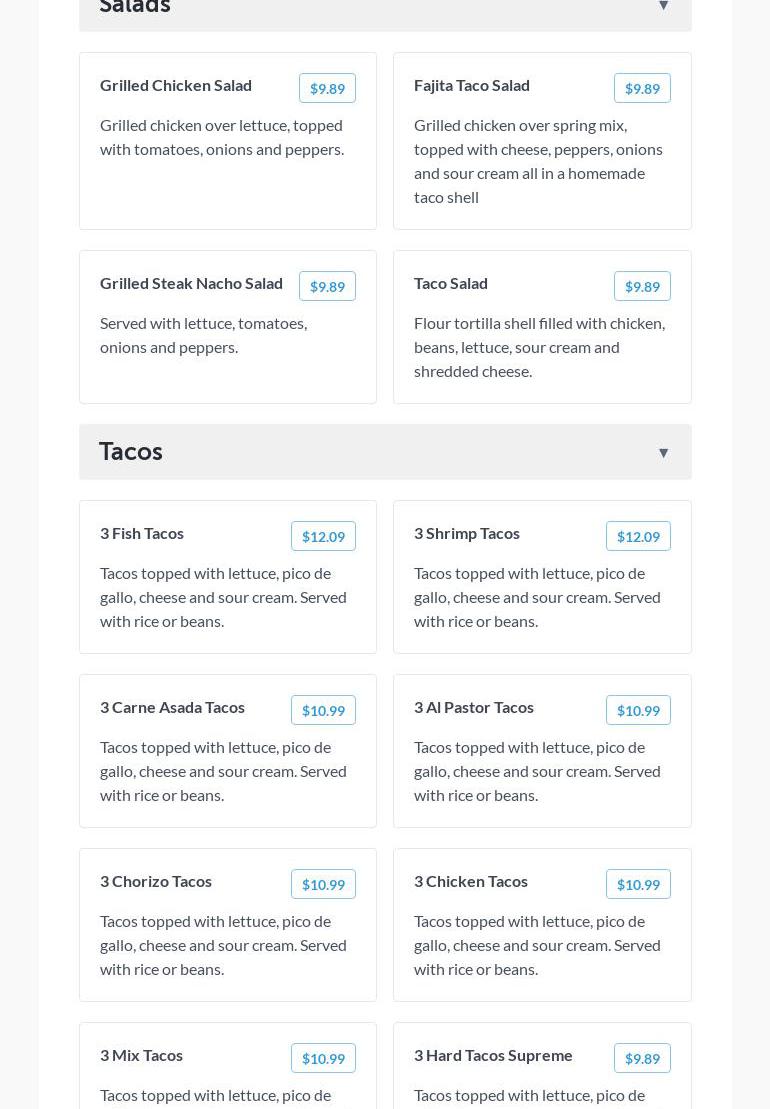Click Grilled Chicken Salad $9.89 price
Screen dimensions: 770x1109
click(327, 89)
